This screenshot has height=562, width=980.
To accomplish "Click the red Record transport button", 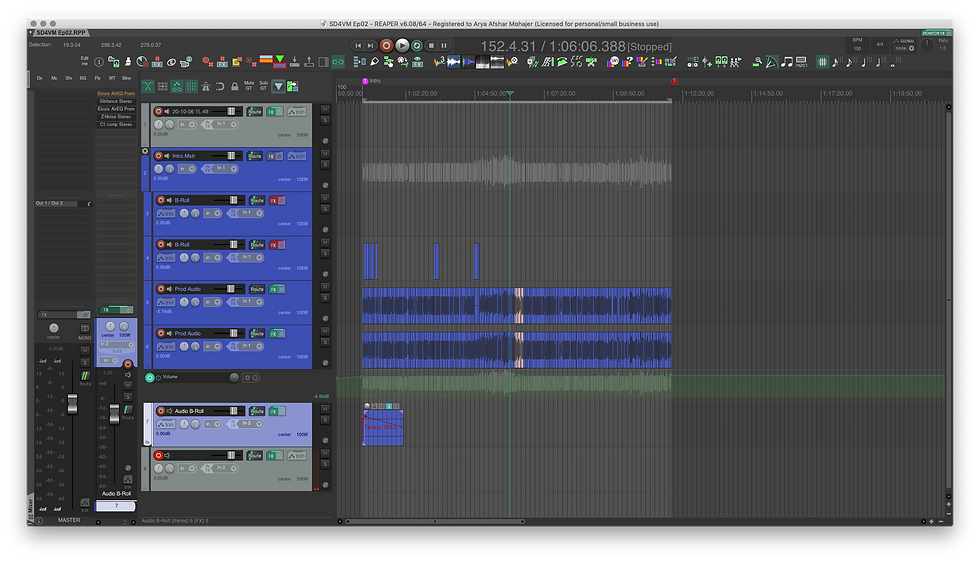I will pos(386,45).
